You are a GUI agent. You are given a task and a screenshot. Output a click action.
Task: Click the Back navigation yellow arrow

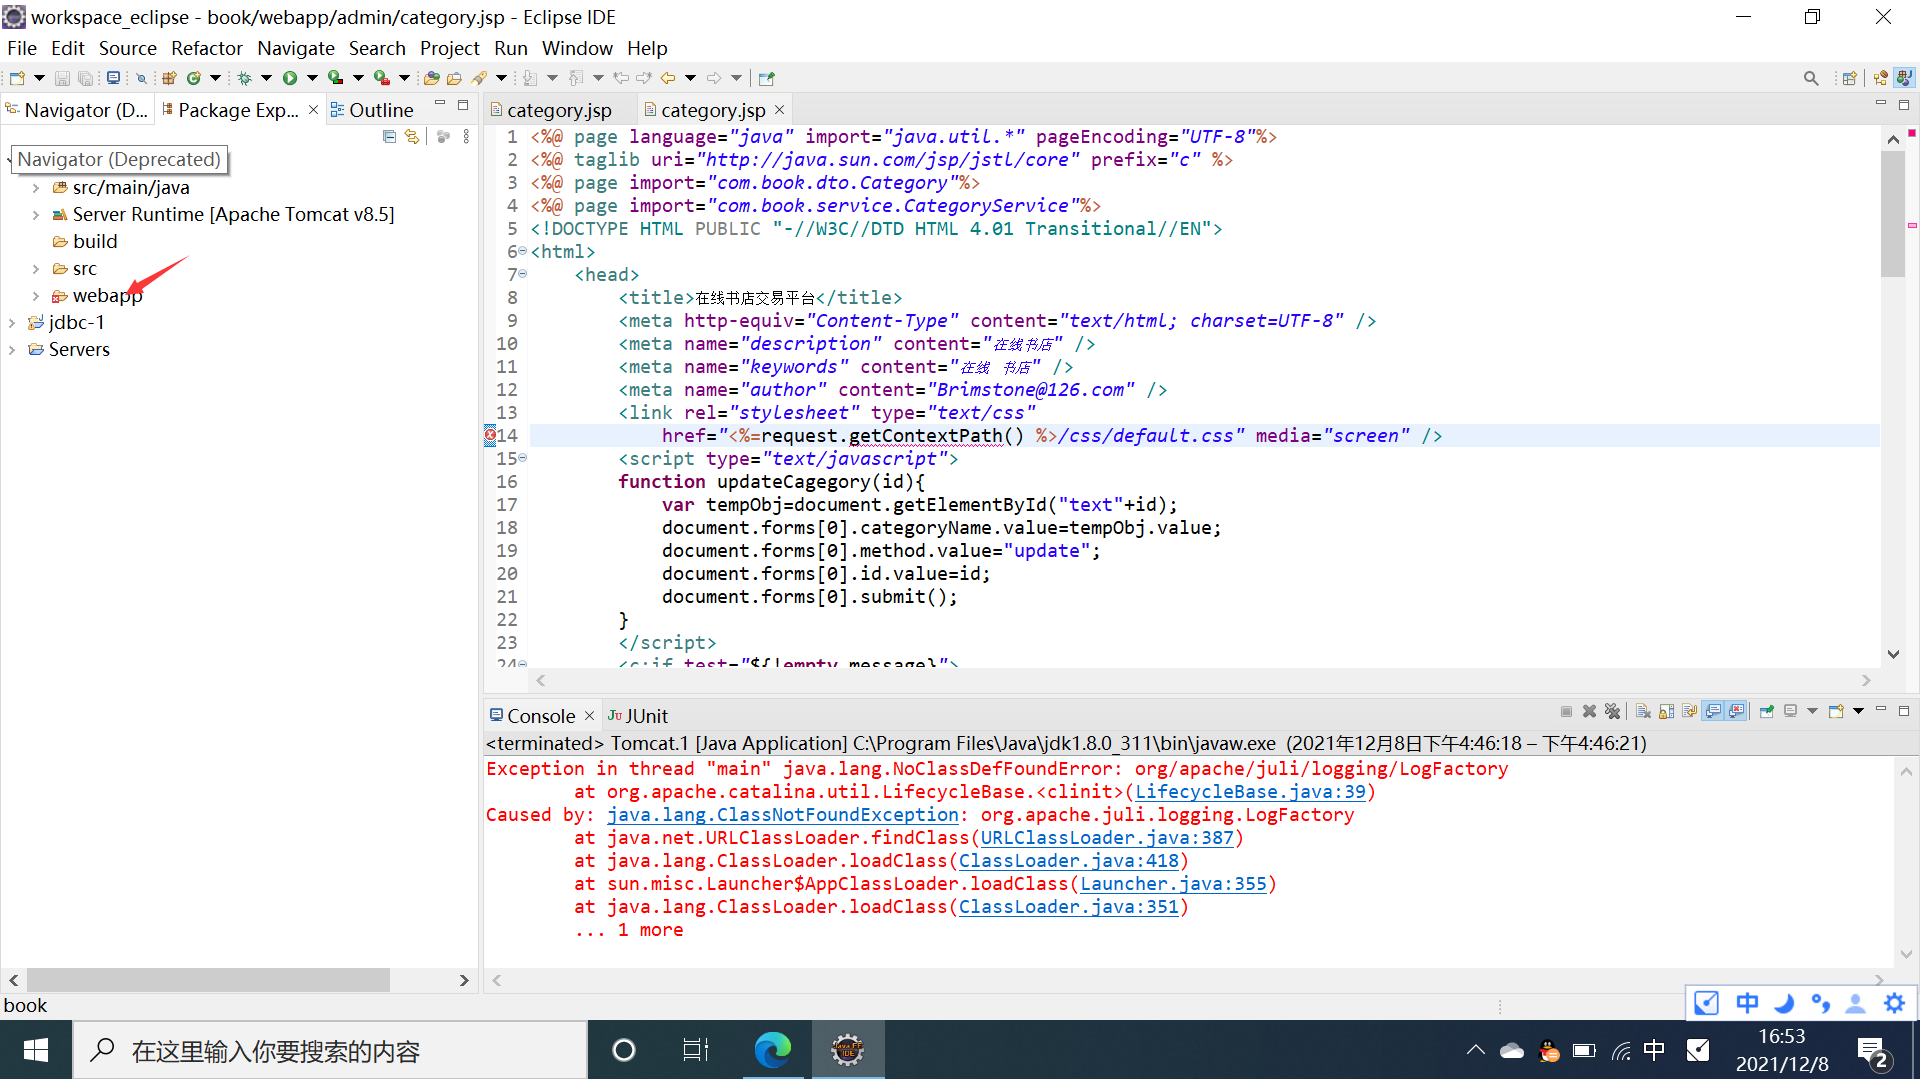[x=668, y=78]
